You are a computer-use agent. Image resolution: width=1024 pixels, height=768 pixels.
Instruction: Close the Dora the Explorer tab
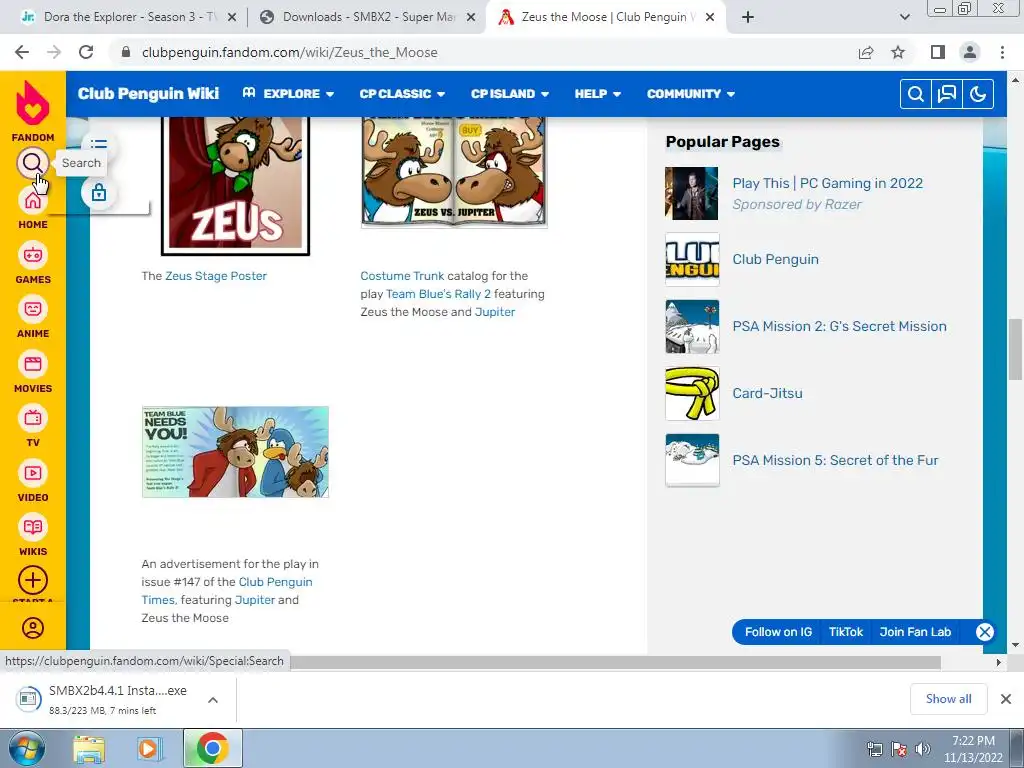[x=231, y=17]
